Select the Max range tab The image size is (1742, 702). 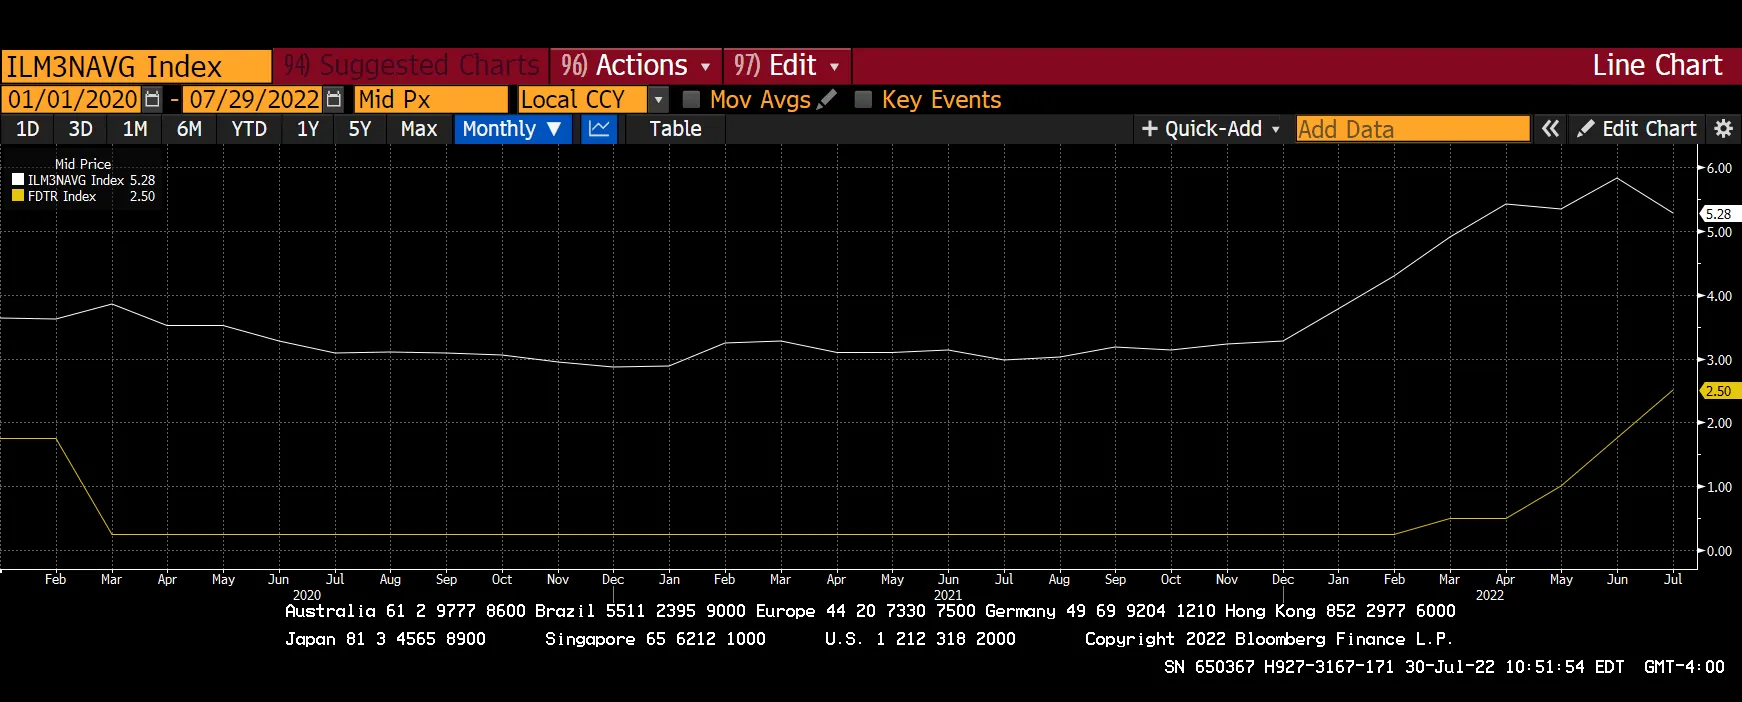tap(419, 129)
